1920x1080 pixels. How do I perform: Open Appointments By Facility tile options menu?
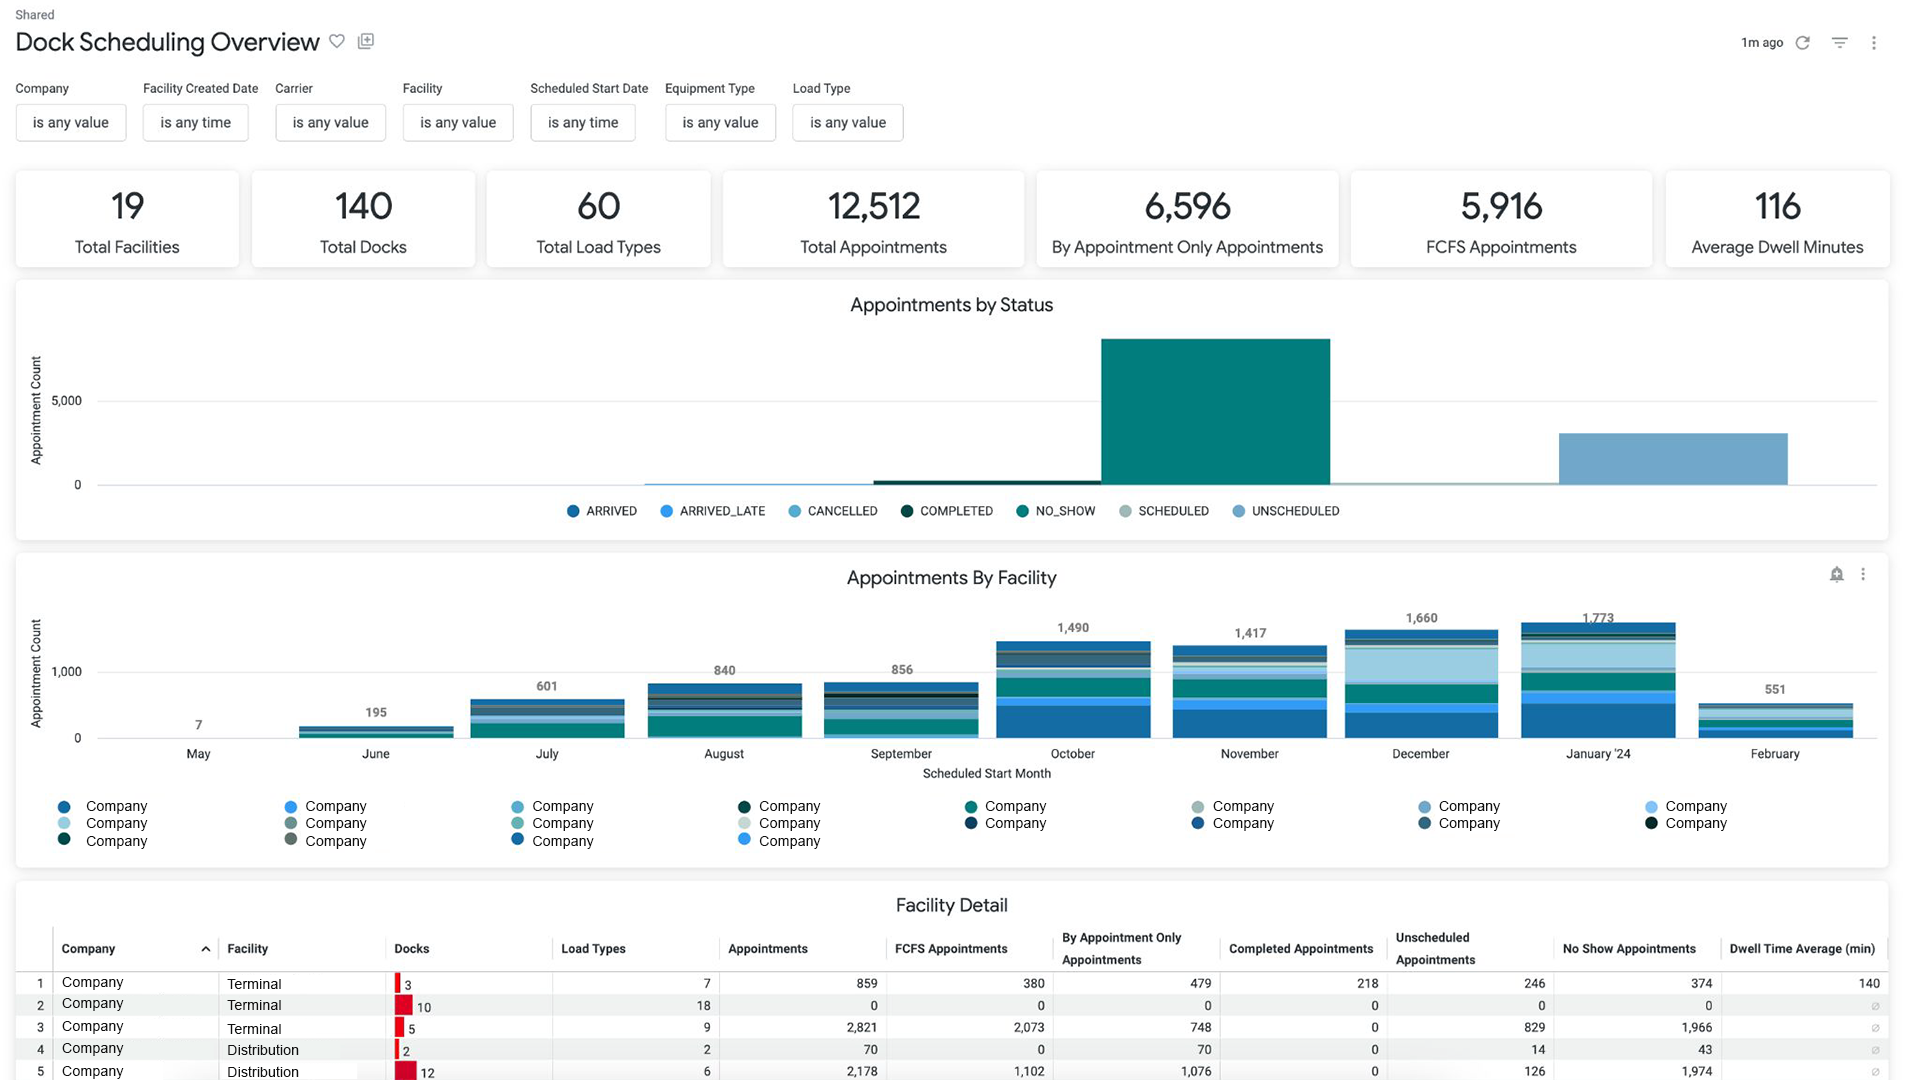1863,574
